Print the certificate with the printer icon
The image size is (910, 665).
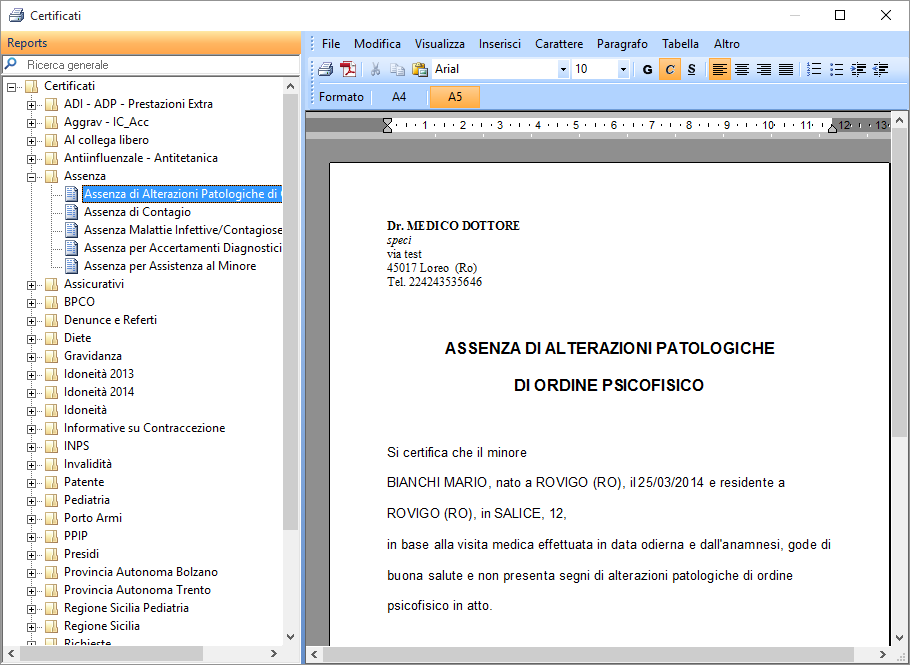point(326,70)
